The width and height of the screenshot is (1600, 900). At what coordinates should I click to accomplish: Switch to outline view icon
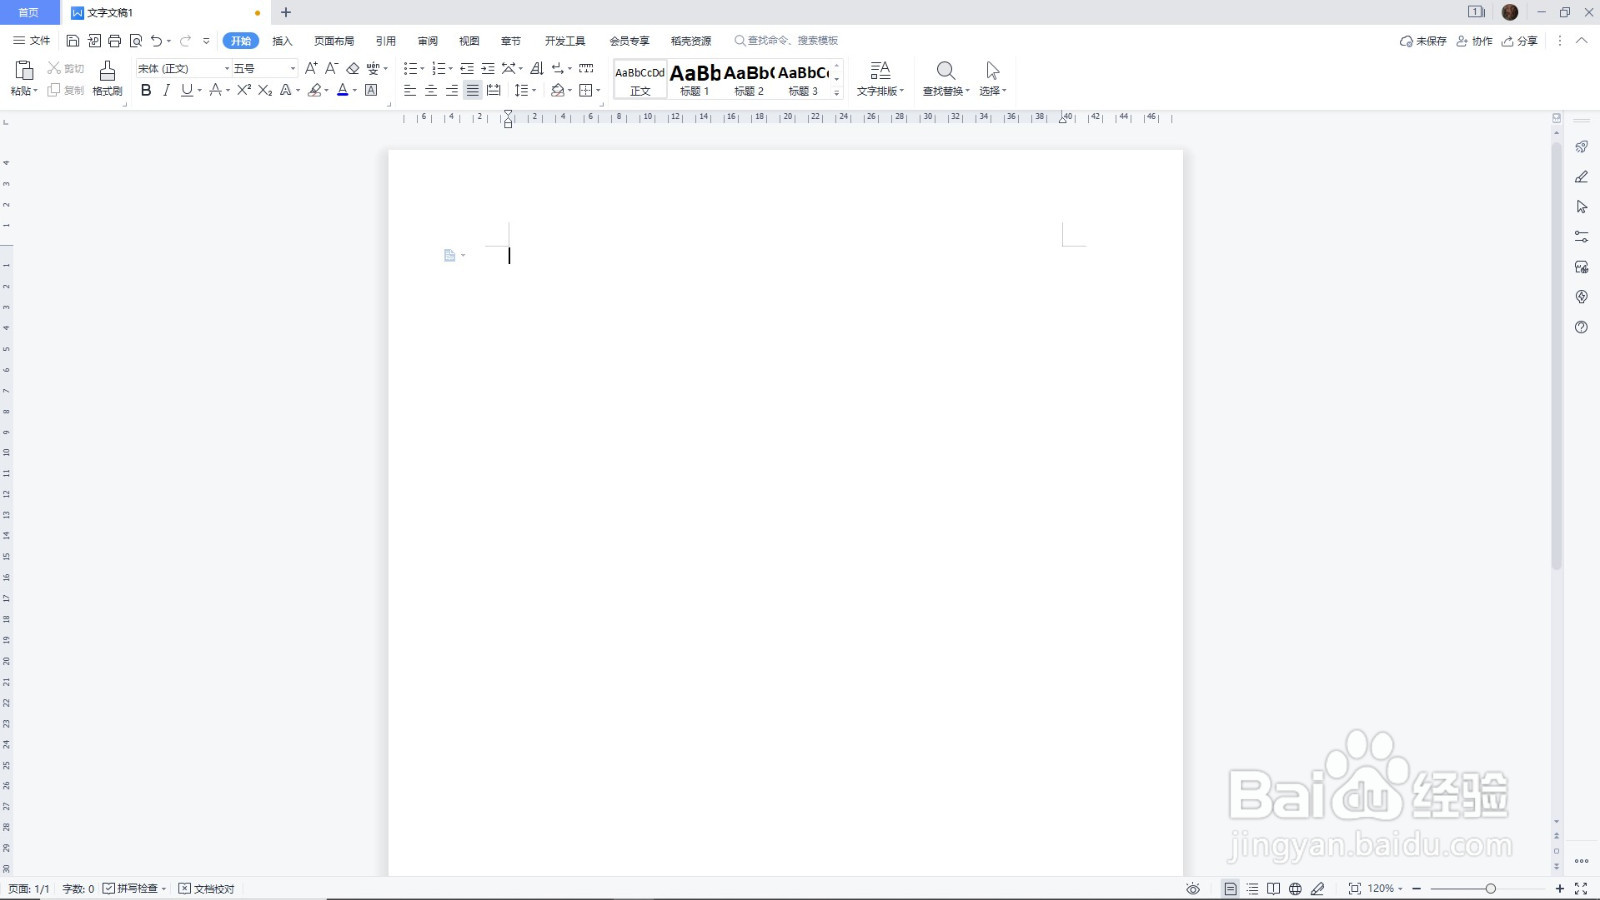[x=1252, y=888]
